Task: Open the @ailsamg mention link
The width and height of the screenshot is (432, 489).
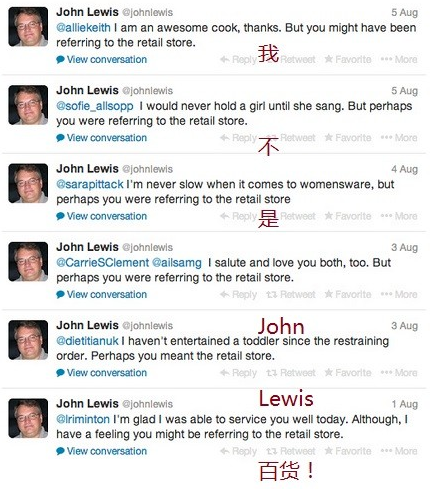Action: point(177,263)
